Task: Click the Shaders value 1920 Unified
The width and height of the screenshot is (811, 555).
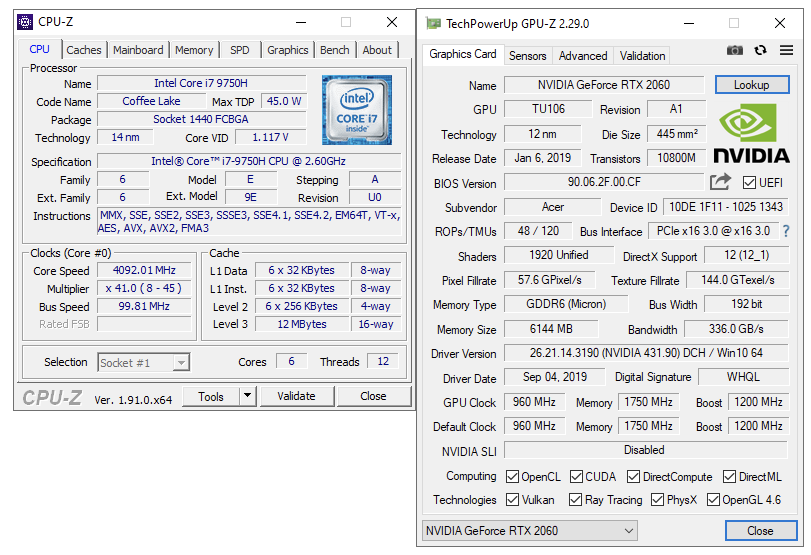Action: pos(559,255)
